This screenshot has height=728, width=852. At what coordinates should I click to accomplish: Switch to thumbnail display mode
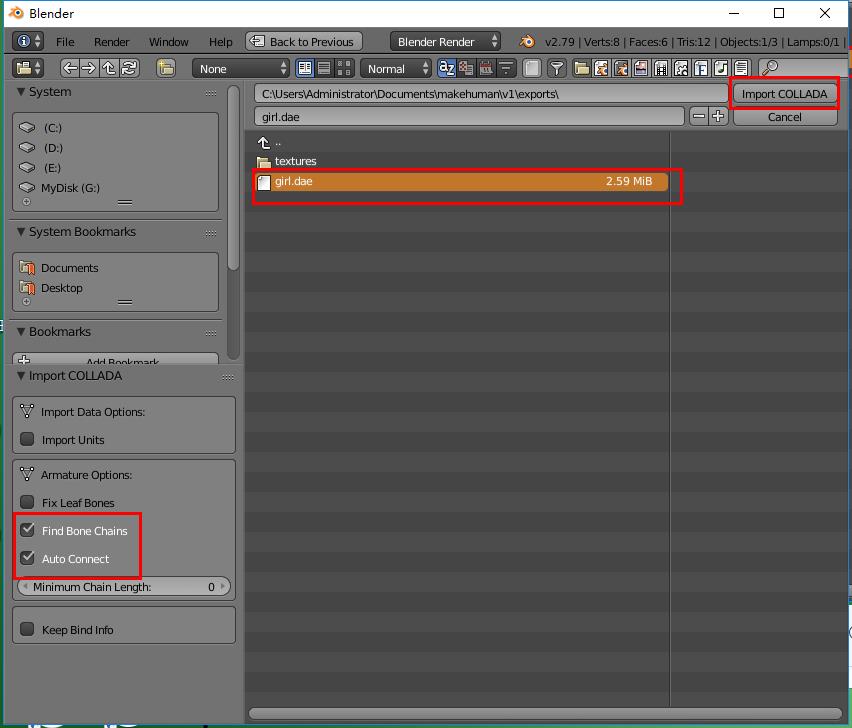click(x=344, y=68)
